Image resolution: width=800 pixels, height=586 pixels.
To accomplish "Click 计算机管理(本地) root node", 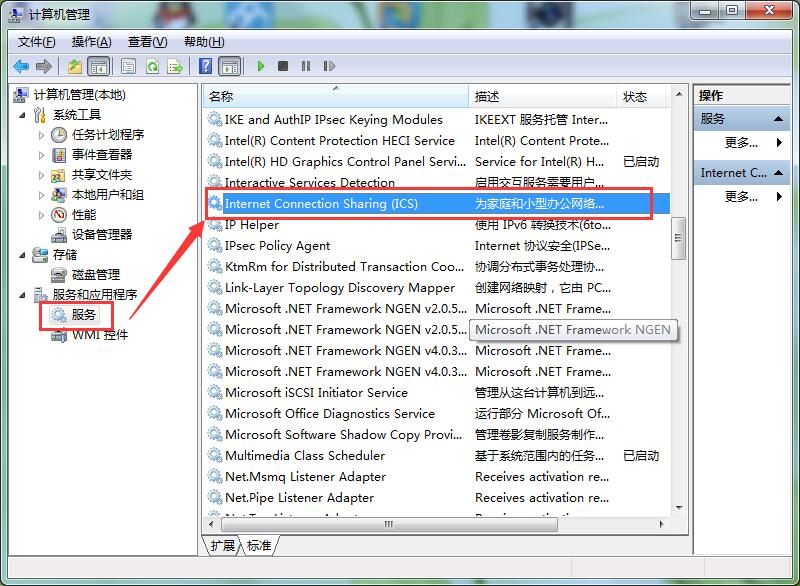I will (80, 95).
